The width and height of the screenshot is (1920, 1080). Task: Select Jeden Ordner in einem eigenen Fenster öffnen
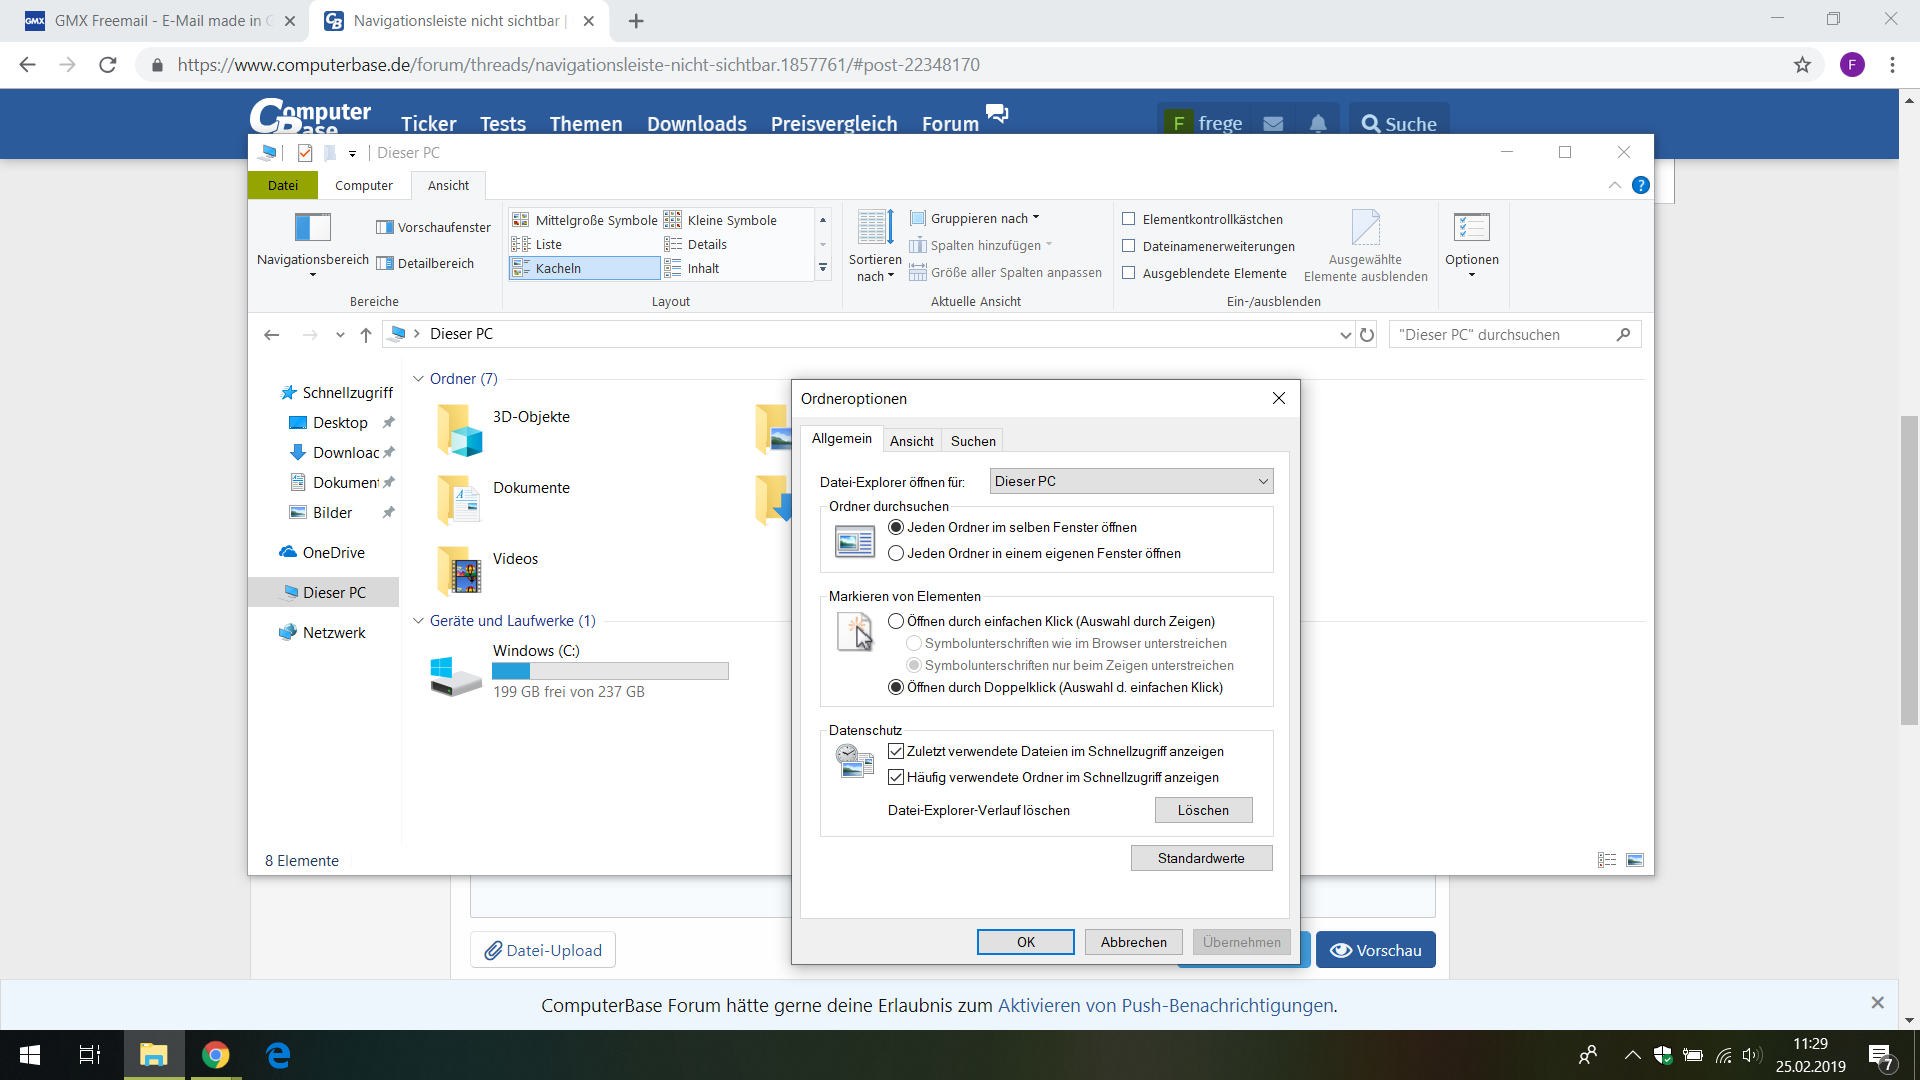click(896, 553)
